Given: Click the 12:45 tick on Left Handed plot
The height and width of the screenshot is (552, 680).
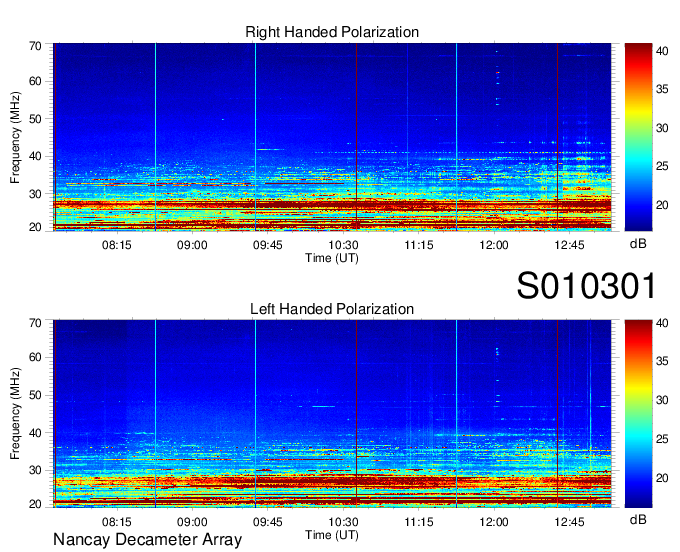Looking at the screenshot, I should tap(569, 522).
